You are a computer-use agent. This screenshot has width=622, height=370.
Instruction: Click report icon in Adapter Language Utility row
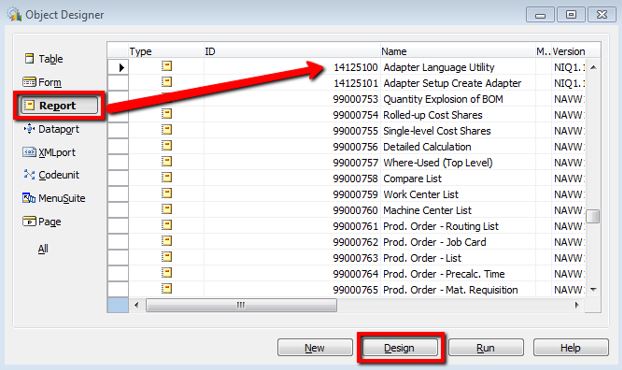coord(167,66)
